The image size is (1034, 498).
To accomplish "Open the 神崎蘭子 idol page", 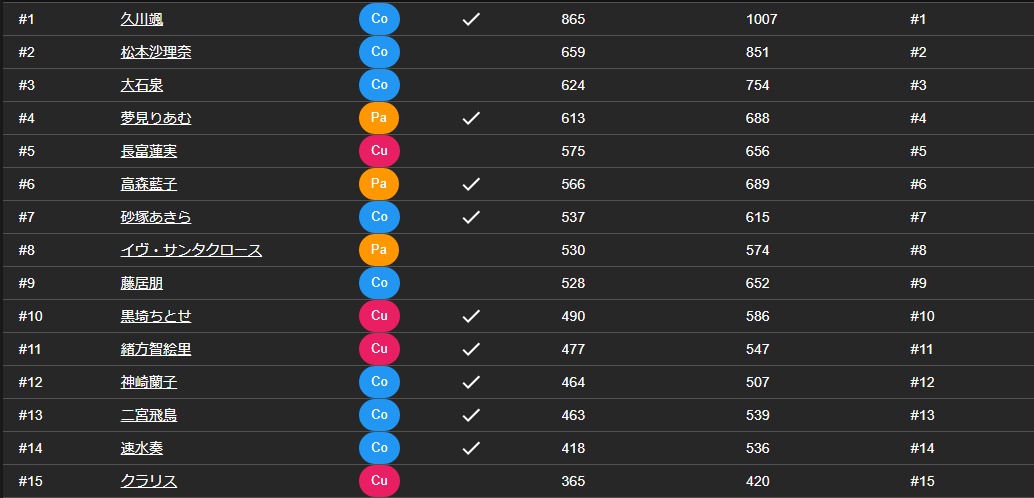I will (x=149, y=383).
